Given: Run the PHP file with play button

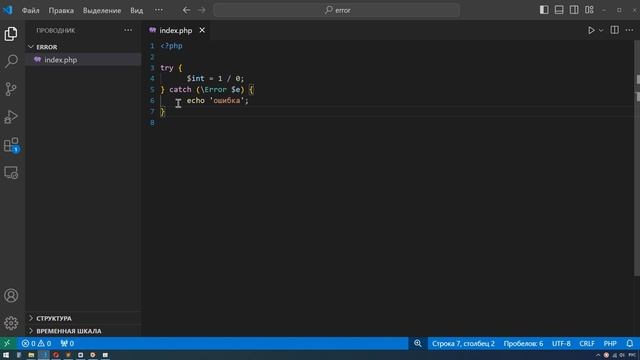Looking at the screenshot, I should coord(591,30).
